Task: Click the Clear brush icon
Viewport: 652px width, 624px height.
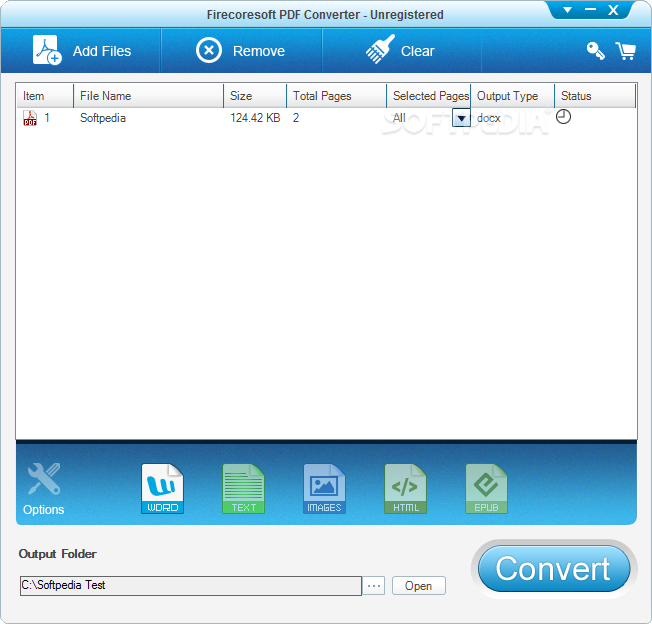Action: pyautogui.click(x=380, y=49)
